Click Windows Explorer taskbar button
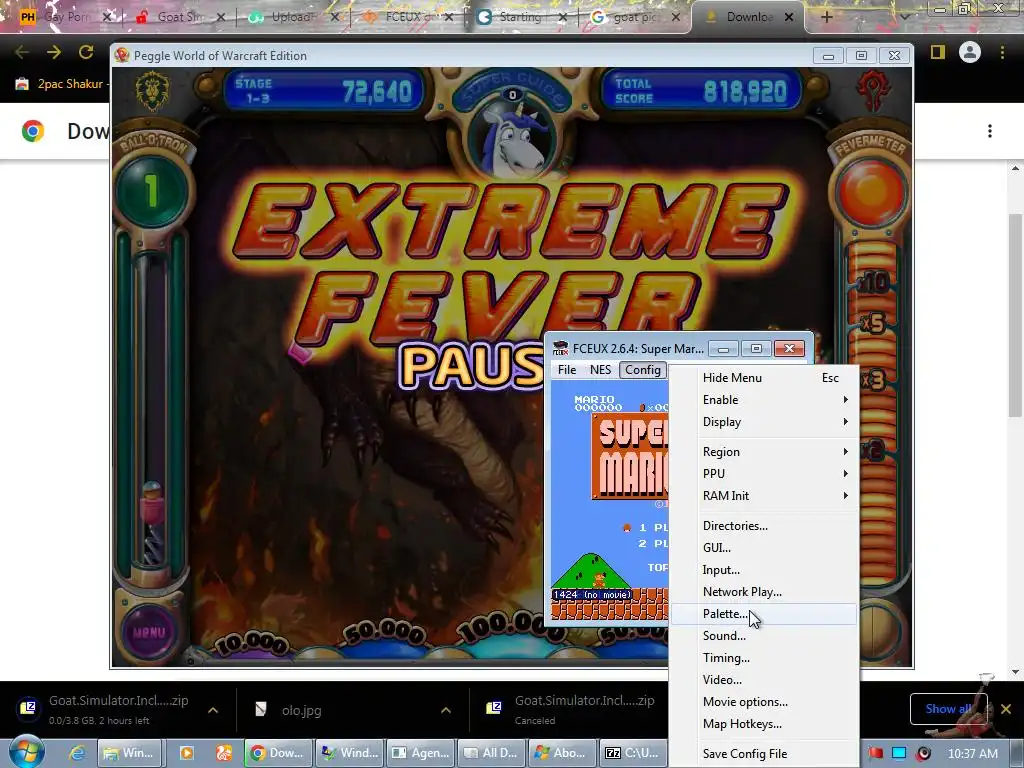The height and width of the screenshot is (768, 1024). pyautogui.click(x=128, y=753)
